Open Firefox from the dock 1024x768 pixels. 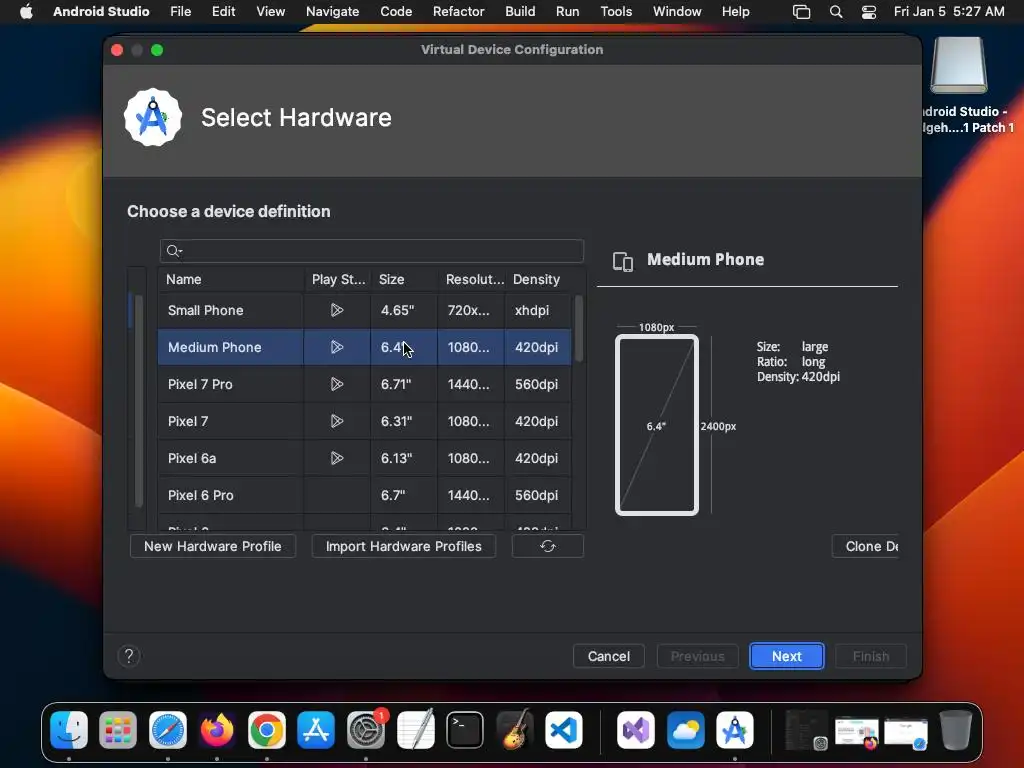[217, 729]
